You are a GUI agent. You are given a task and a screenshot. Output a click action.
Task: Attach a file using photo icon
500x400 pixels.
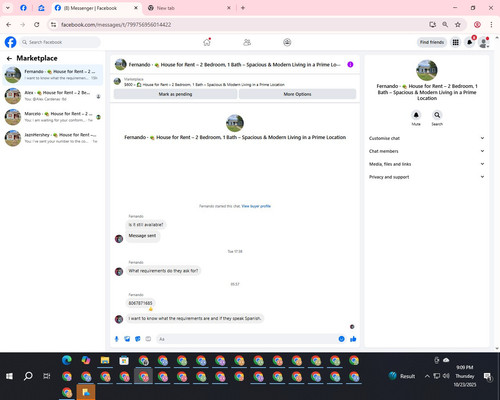tap(127, 339)
